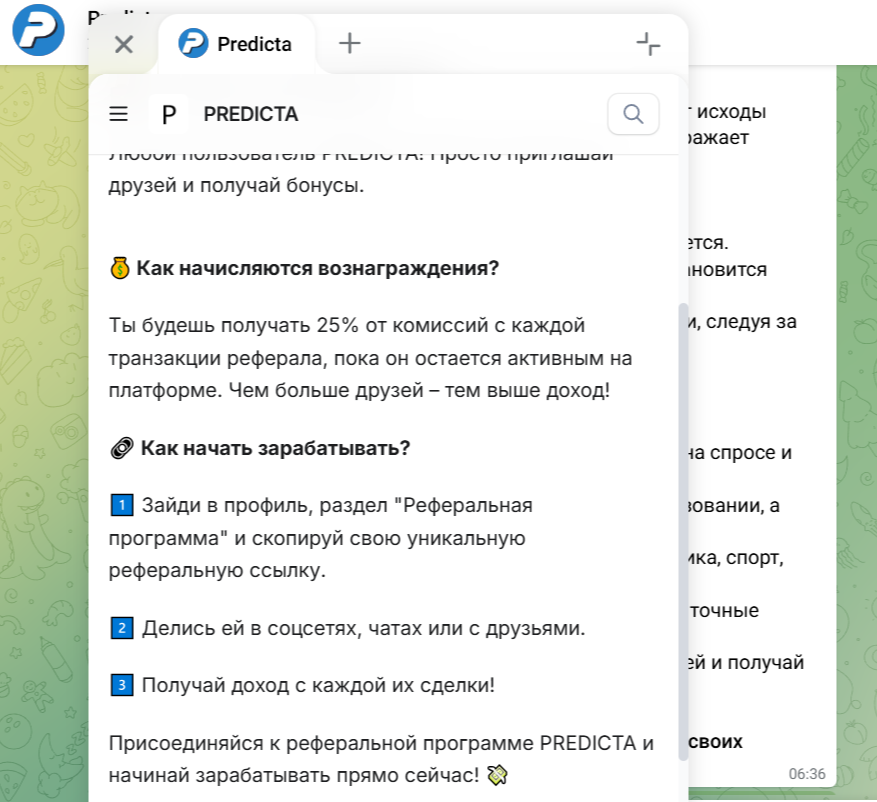Click the number 1 step emoji
877x802 pixels.
121,505
